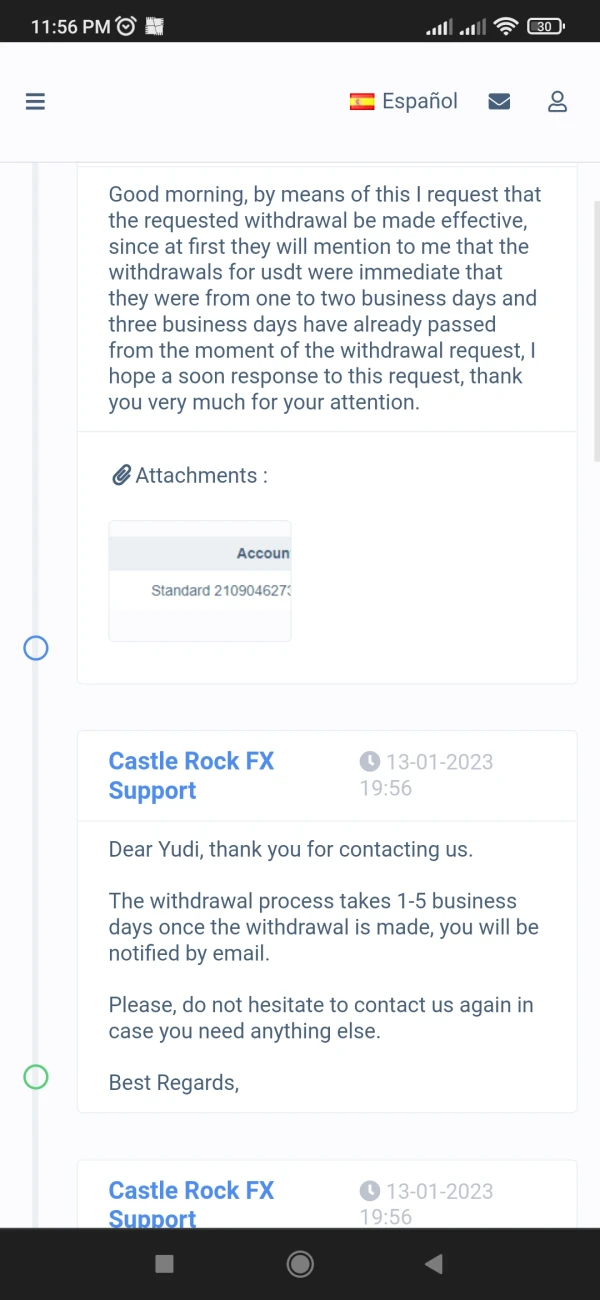This screenshot has width=600, height=1300.
Task: Open the hamburger navigation menu
Action: tap(35, 101)
